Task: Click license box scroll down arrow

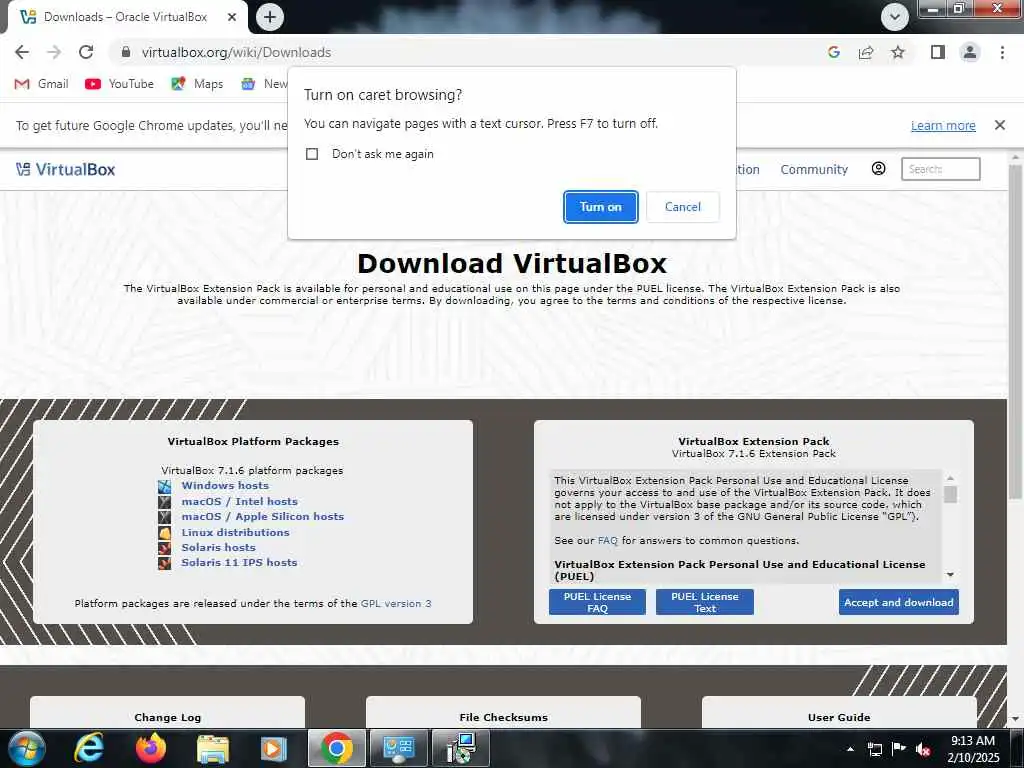Action: pos(950,575)
